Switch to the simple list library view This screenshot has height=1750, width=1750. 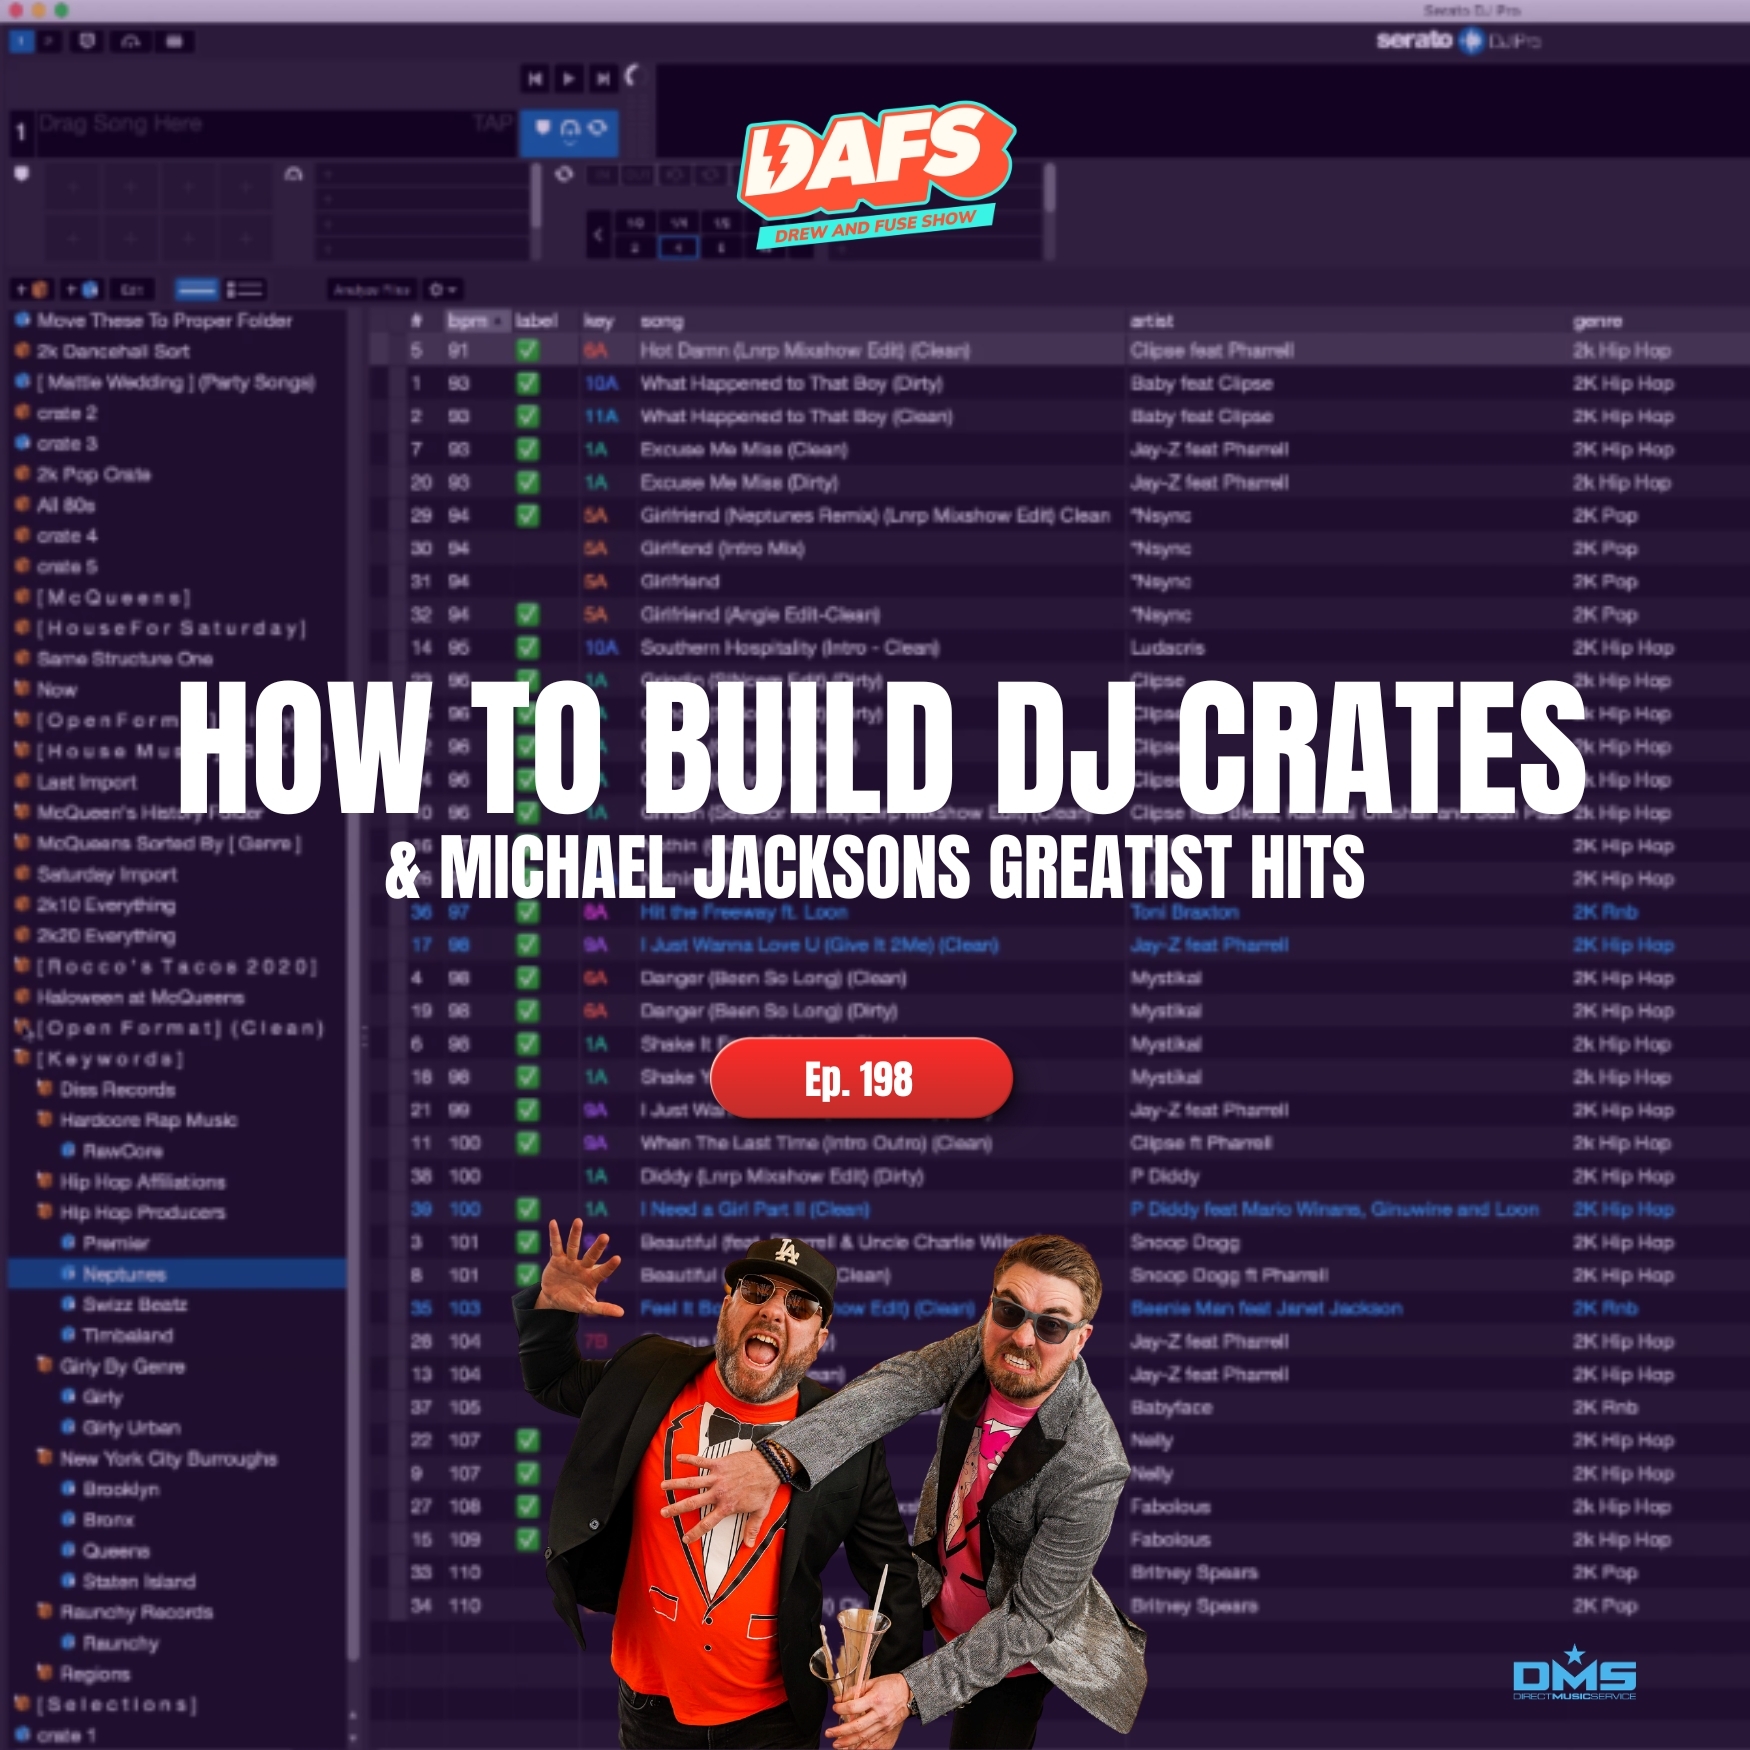(196, 290)
